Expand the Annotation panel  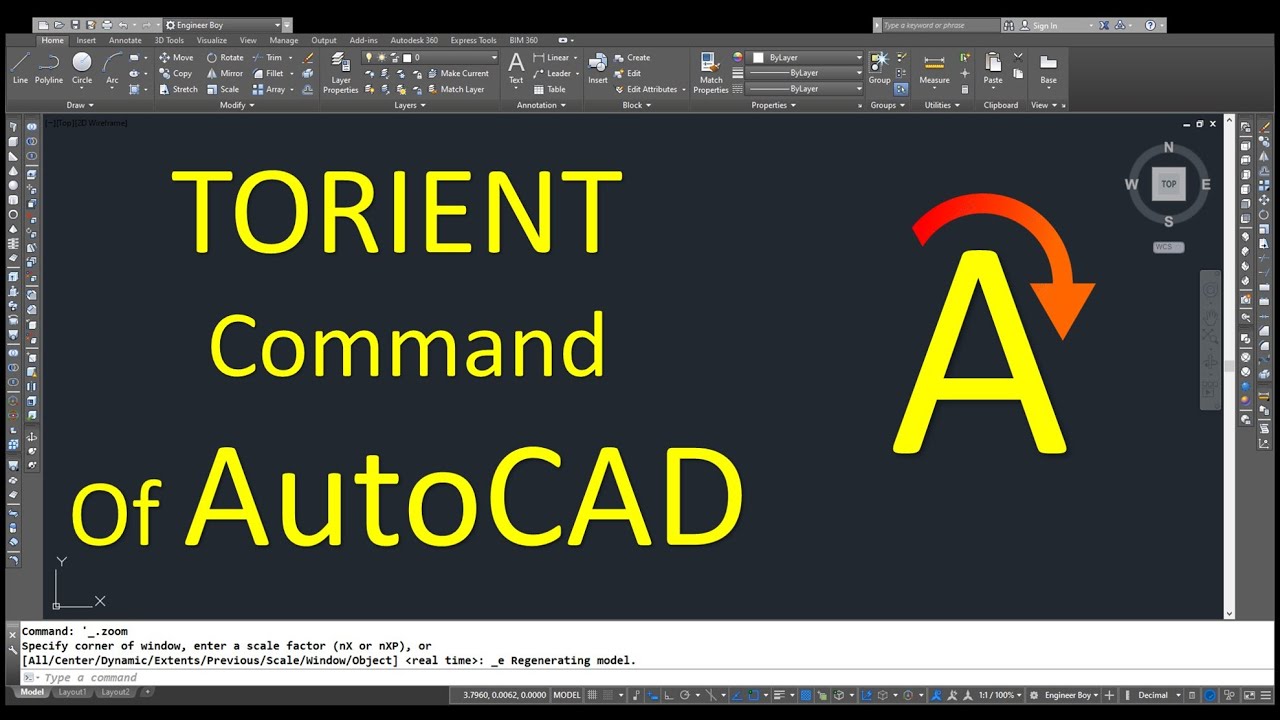pyautogui.click(x=541, y=105)
